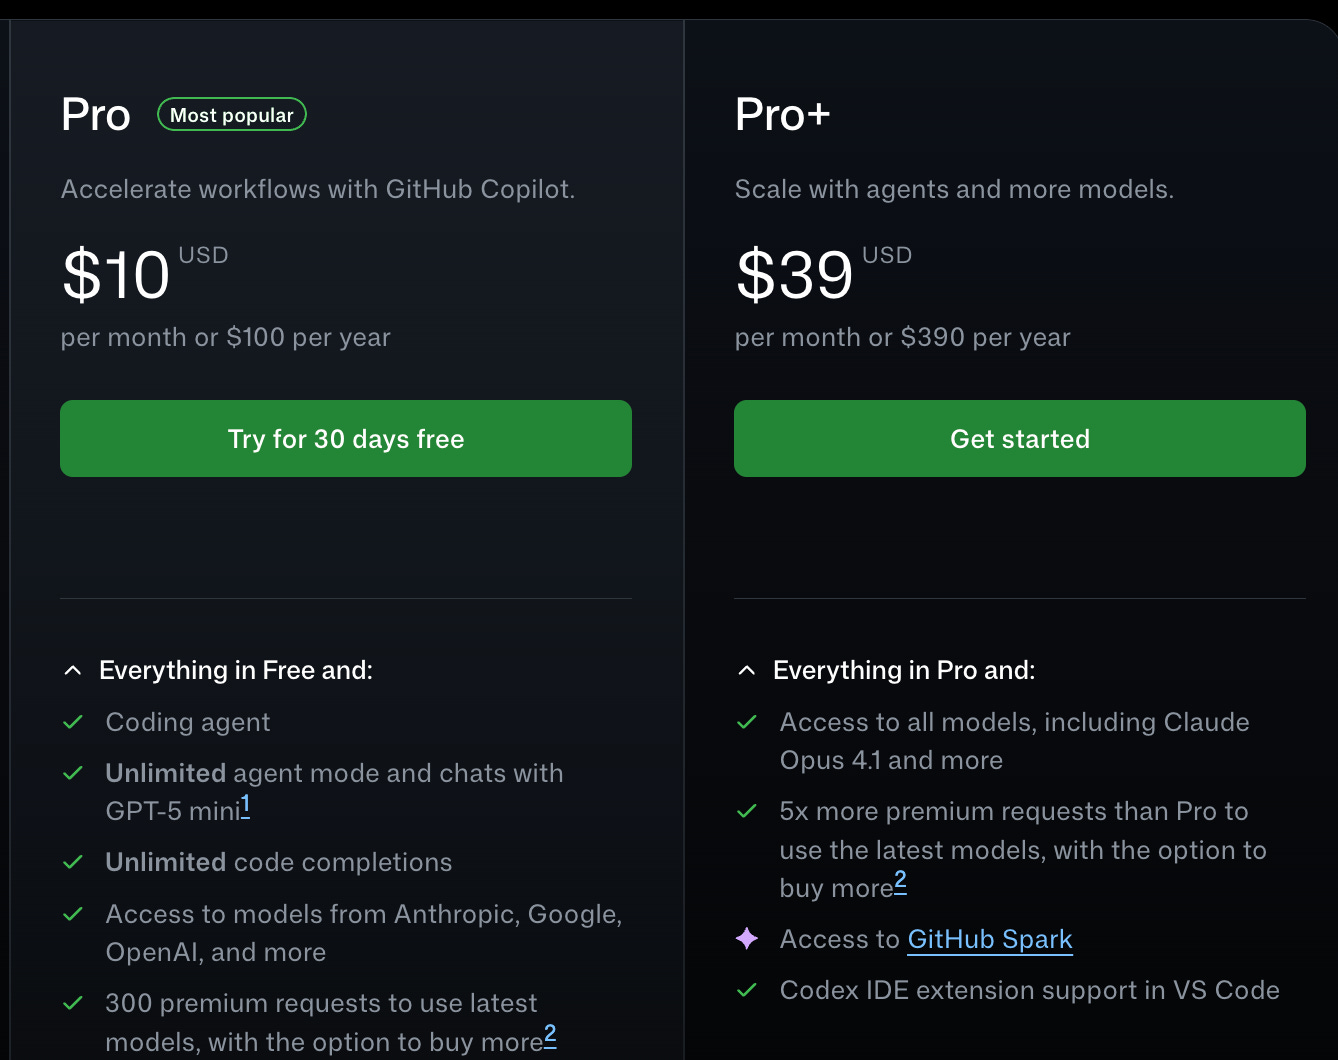Click the checkmark beside Unlimited agent mode and chats
The height and width of the screenshot is (1060, 1338).
(73, 773)
